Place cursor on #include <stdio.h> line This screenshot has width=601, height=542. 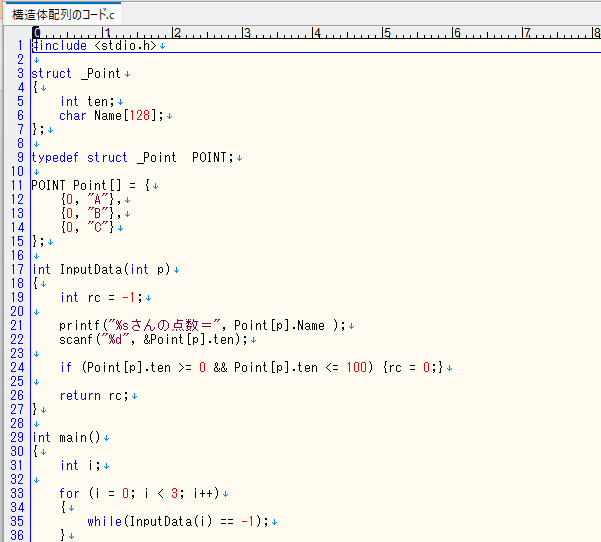click(95, 46)
